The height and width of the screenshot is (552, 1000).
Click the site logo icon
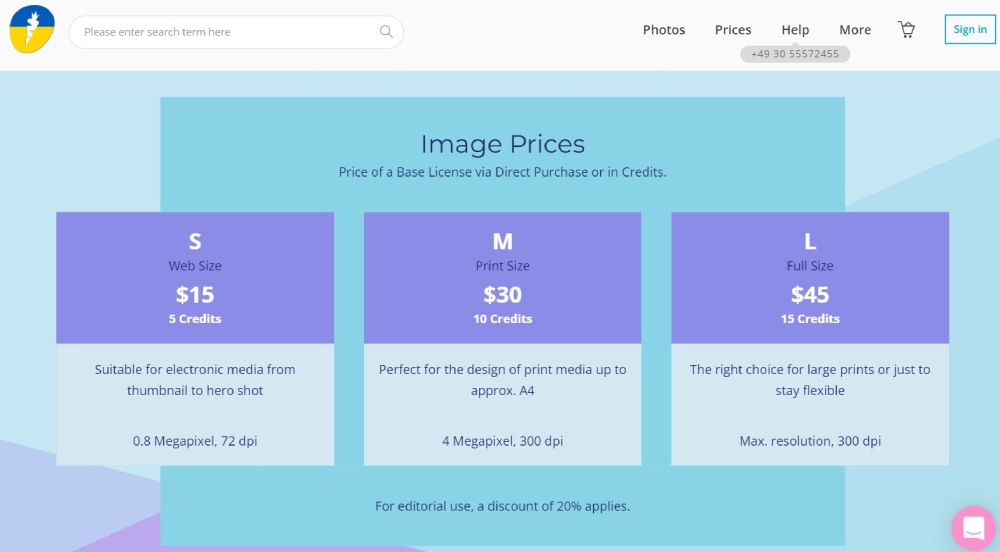pyautogui.click(x=32, y=30)
